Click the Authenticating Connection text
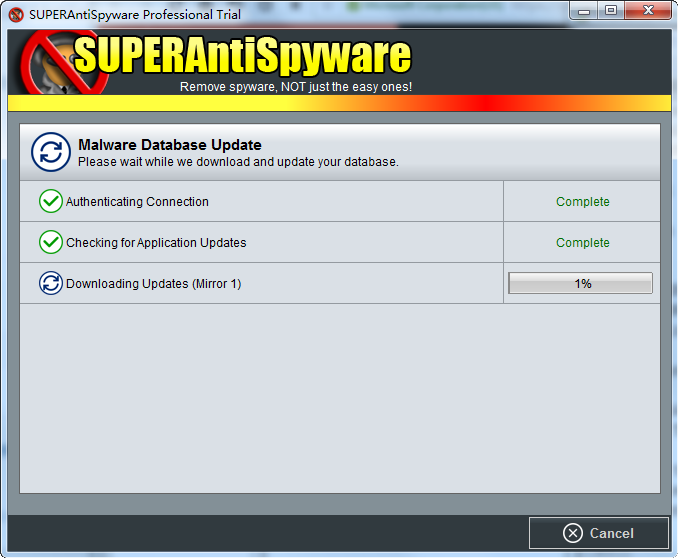Viewport: 679px width, 559px height. pos(137,202)
